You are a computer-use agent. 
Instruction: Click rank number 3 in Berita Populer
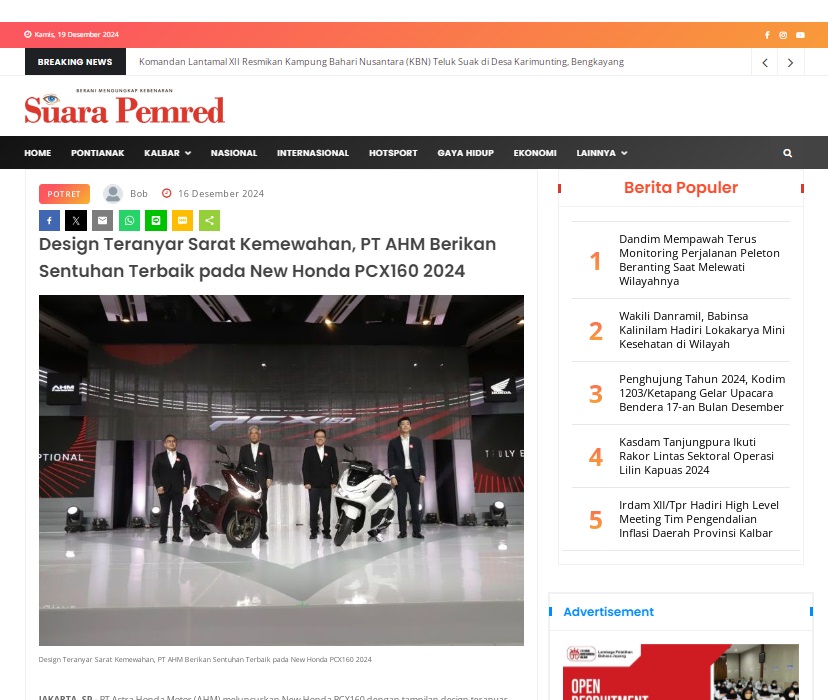click(595, 394)
